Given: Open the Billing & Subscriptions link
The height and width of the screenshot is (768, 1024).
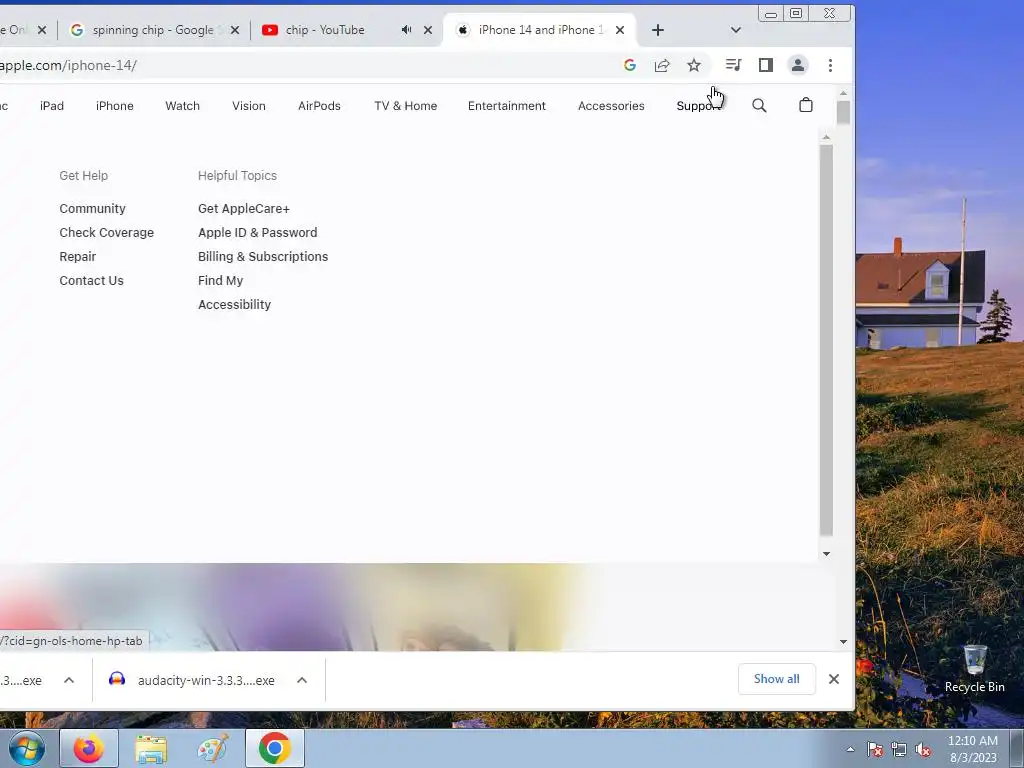Looking at the screenshot, I should (263, 257).
